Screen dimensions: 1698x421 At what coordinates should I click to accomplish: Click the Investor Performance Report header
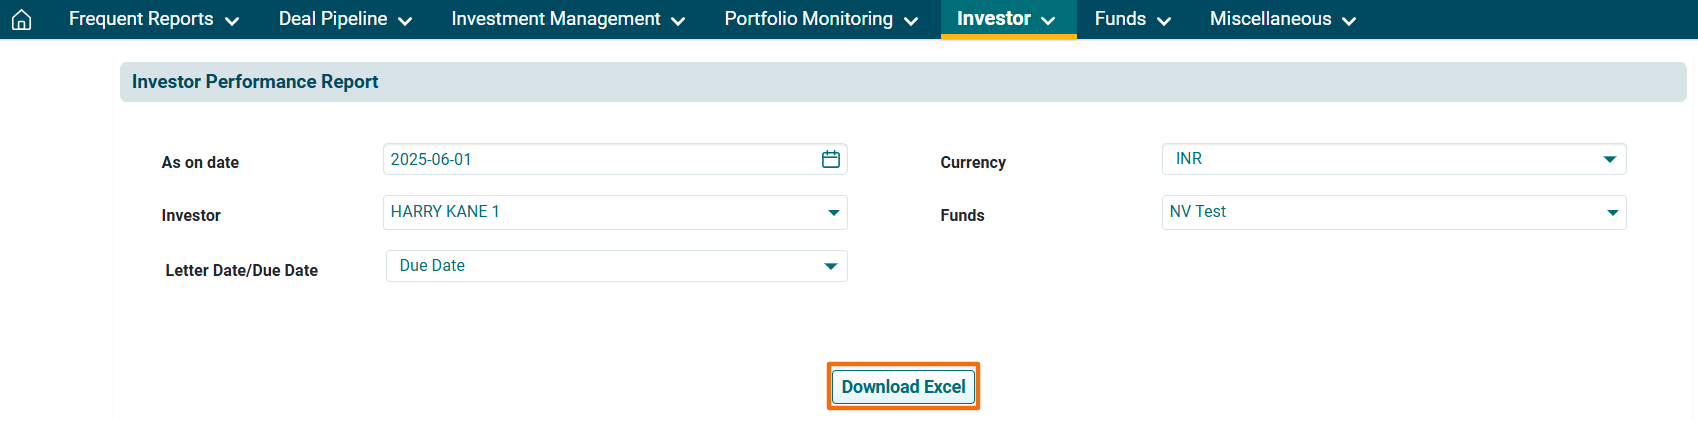(255, 82)
